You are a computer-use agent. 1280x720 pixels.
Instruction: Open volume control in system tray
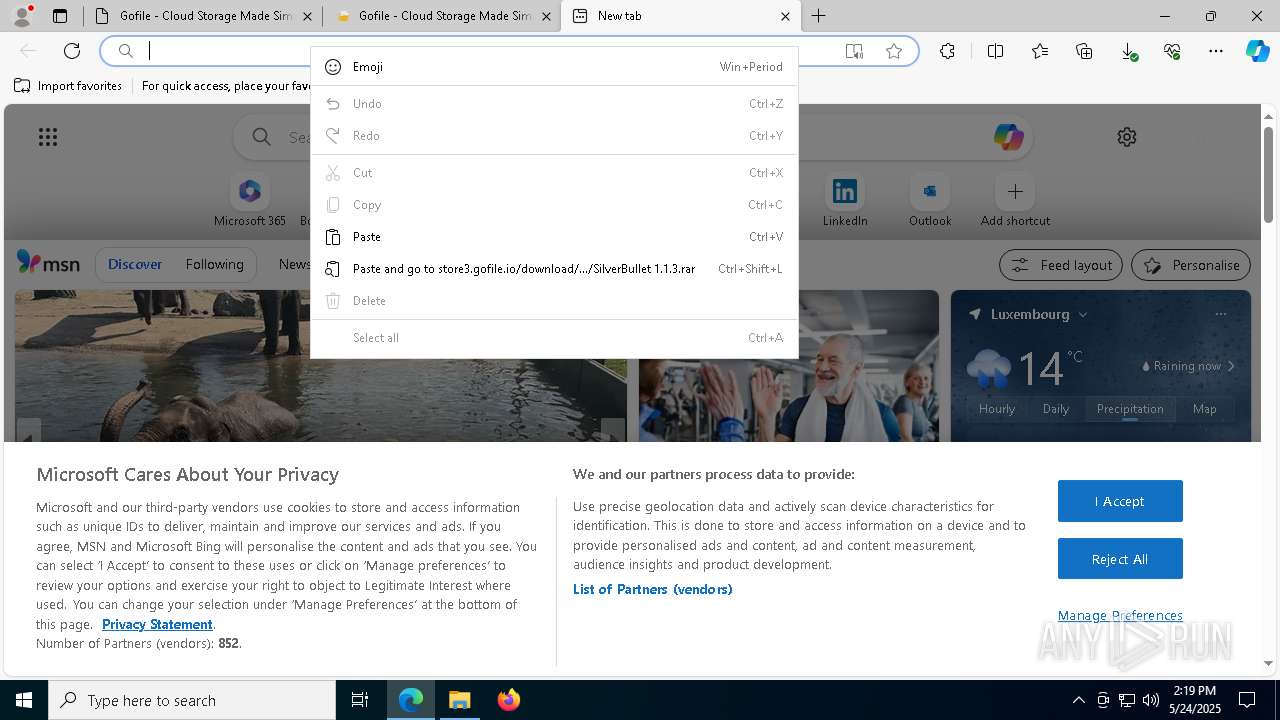pos(1151,700)
